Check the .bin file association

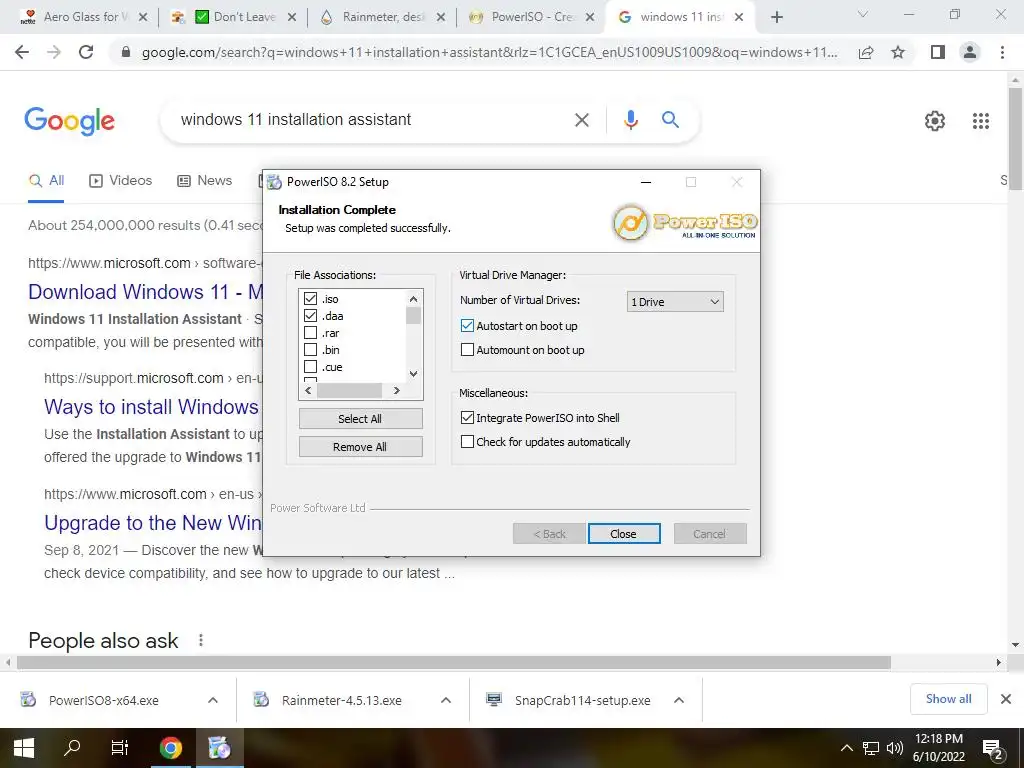(x=310, y=350)
